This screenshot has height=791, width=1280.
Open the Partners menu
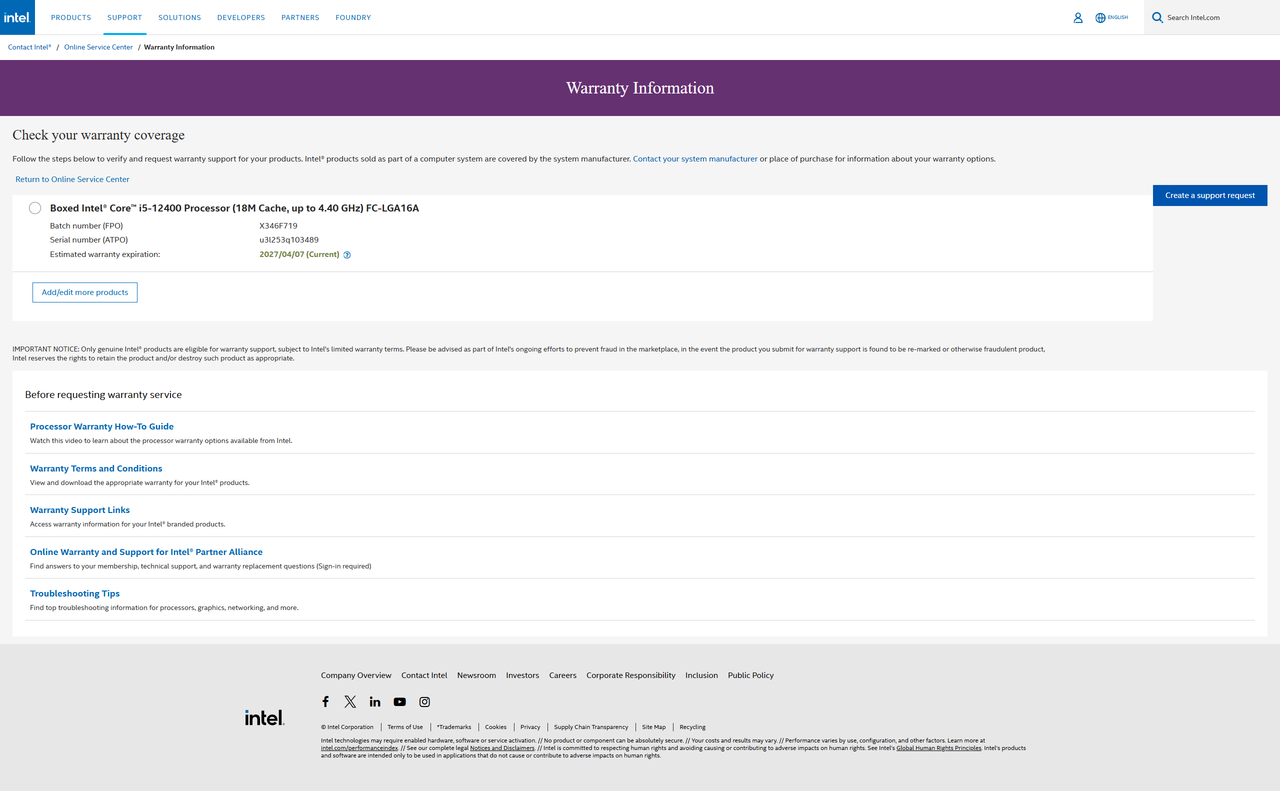[300, 18]
